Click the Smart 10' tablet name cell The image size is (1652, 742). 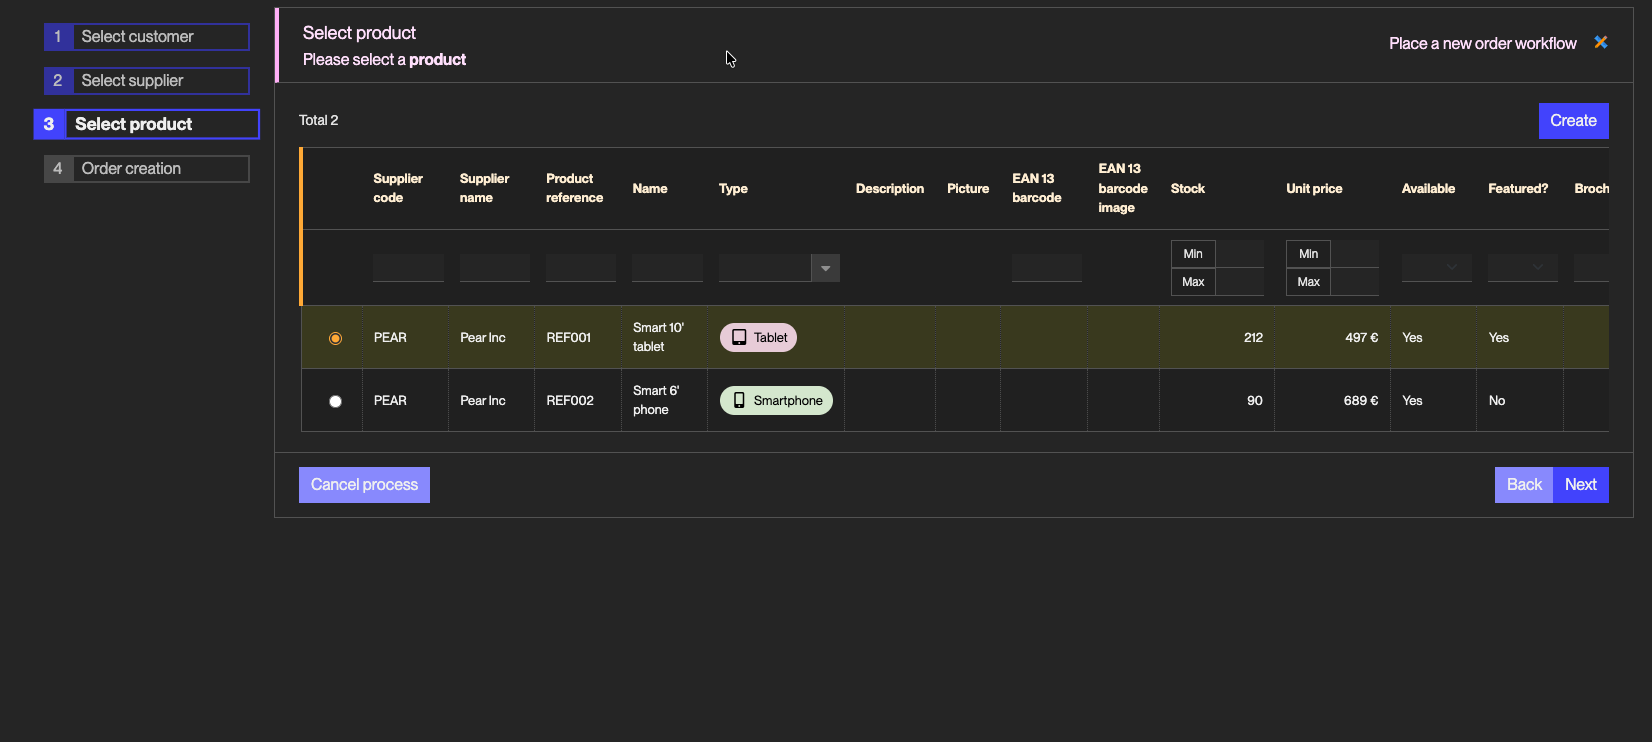(x=664, y=338)
